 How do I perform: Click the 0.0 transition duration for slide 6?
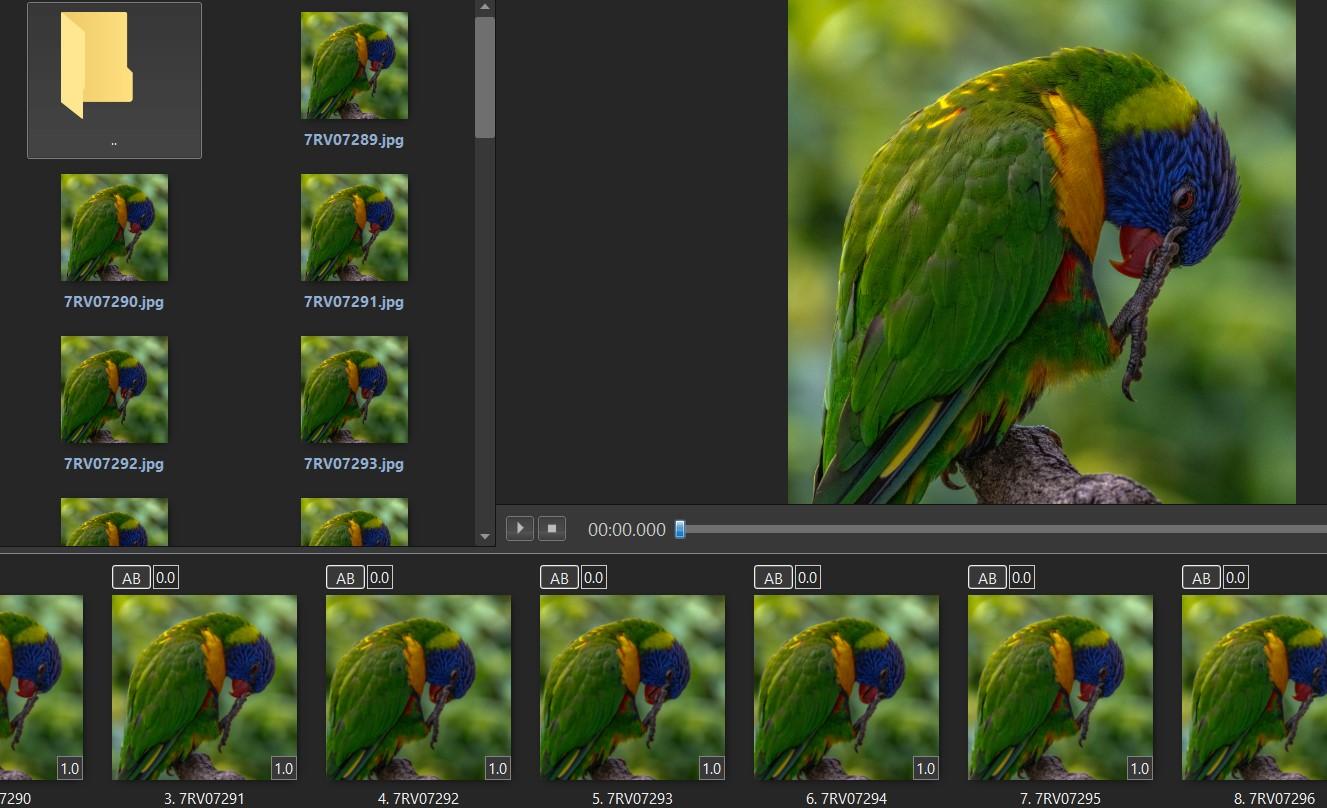click(808, 578)
